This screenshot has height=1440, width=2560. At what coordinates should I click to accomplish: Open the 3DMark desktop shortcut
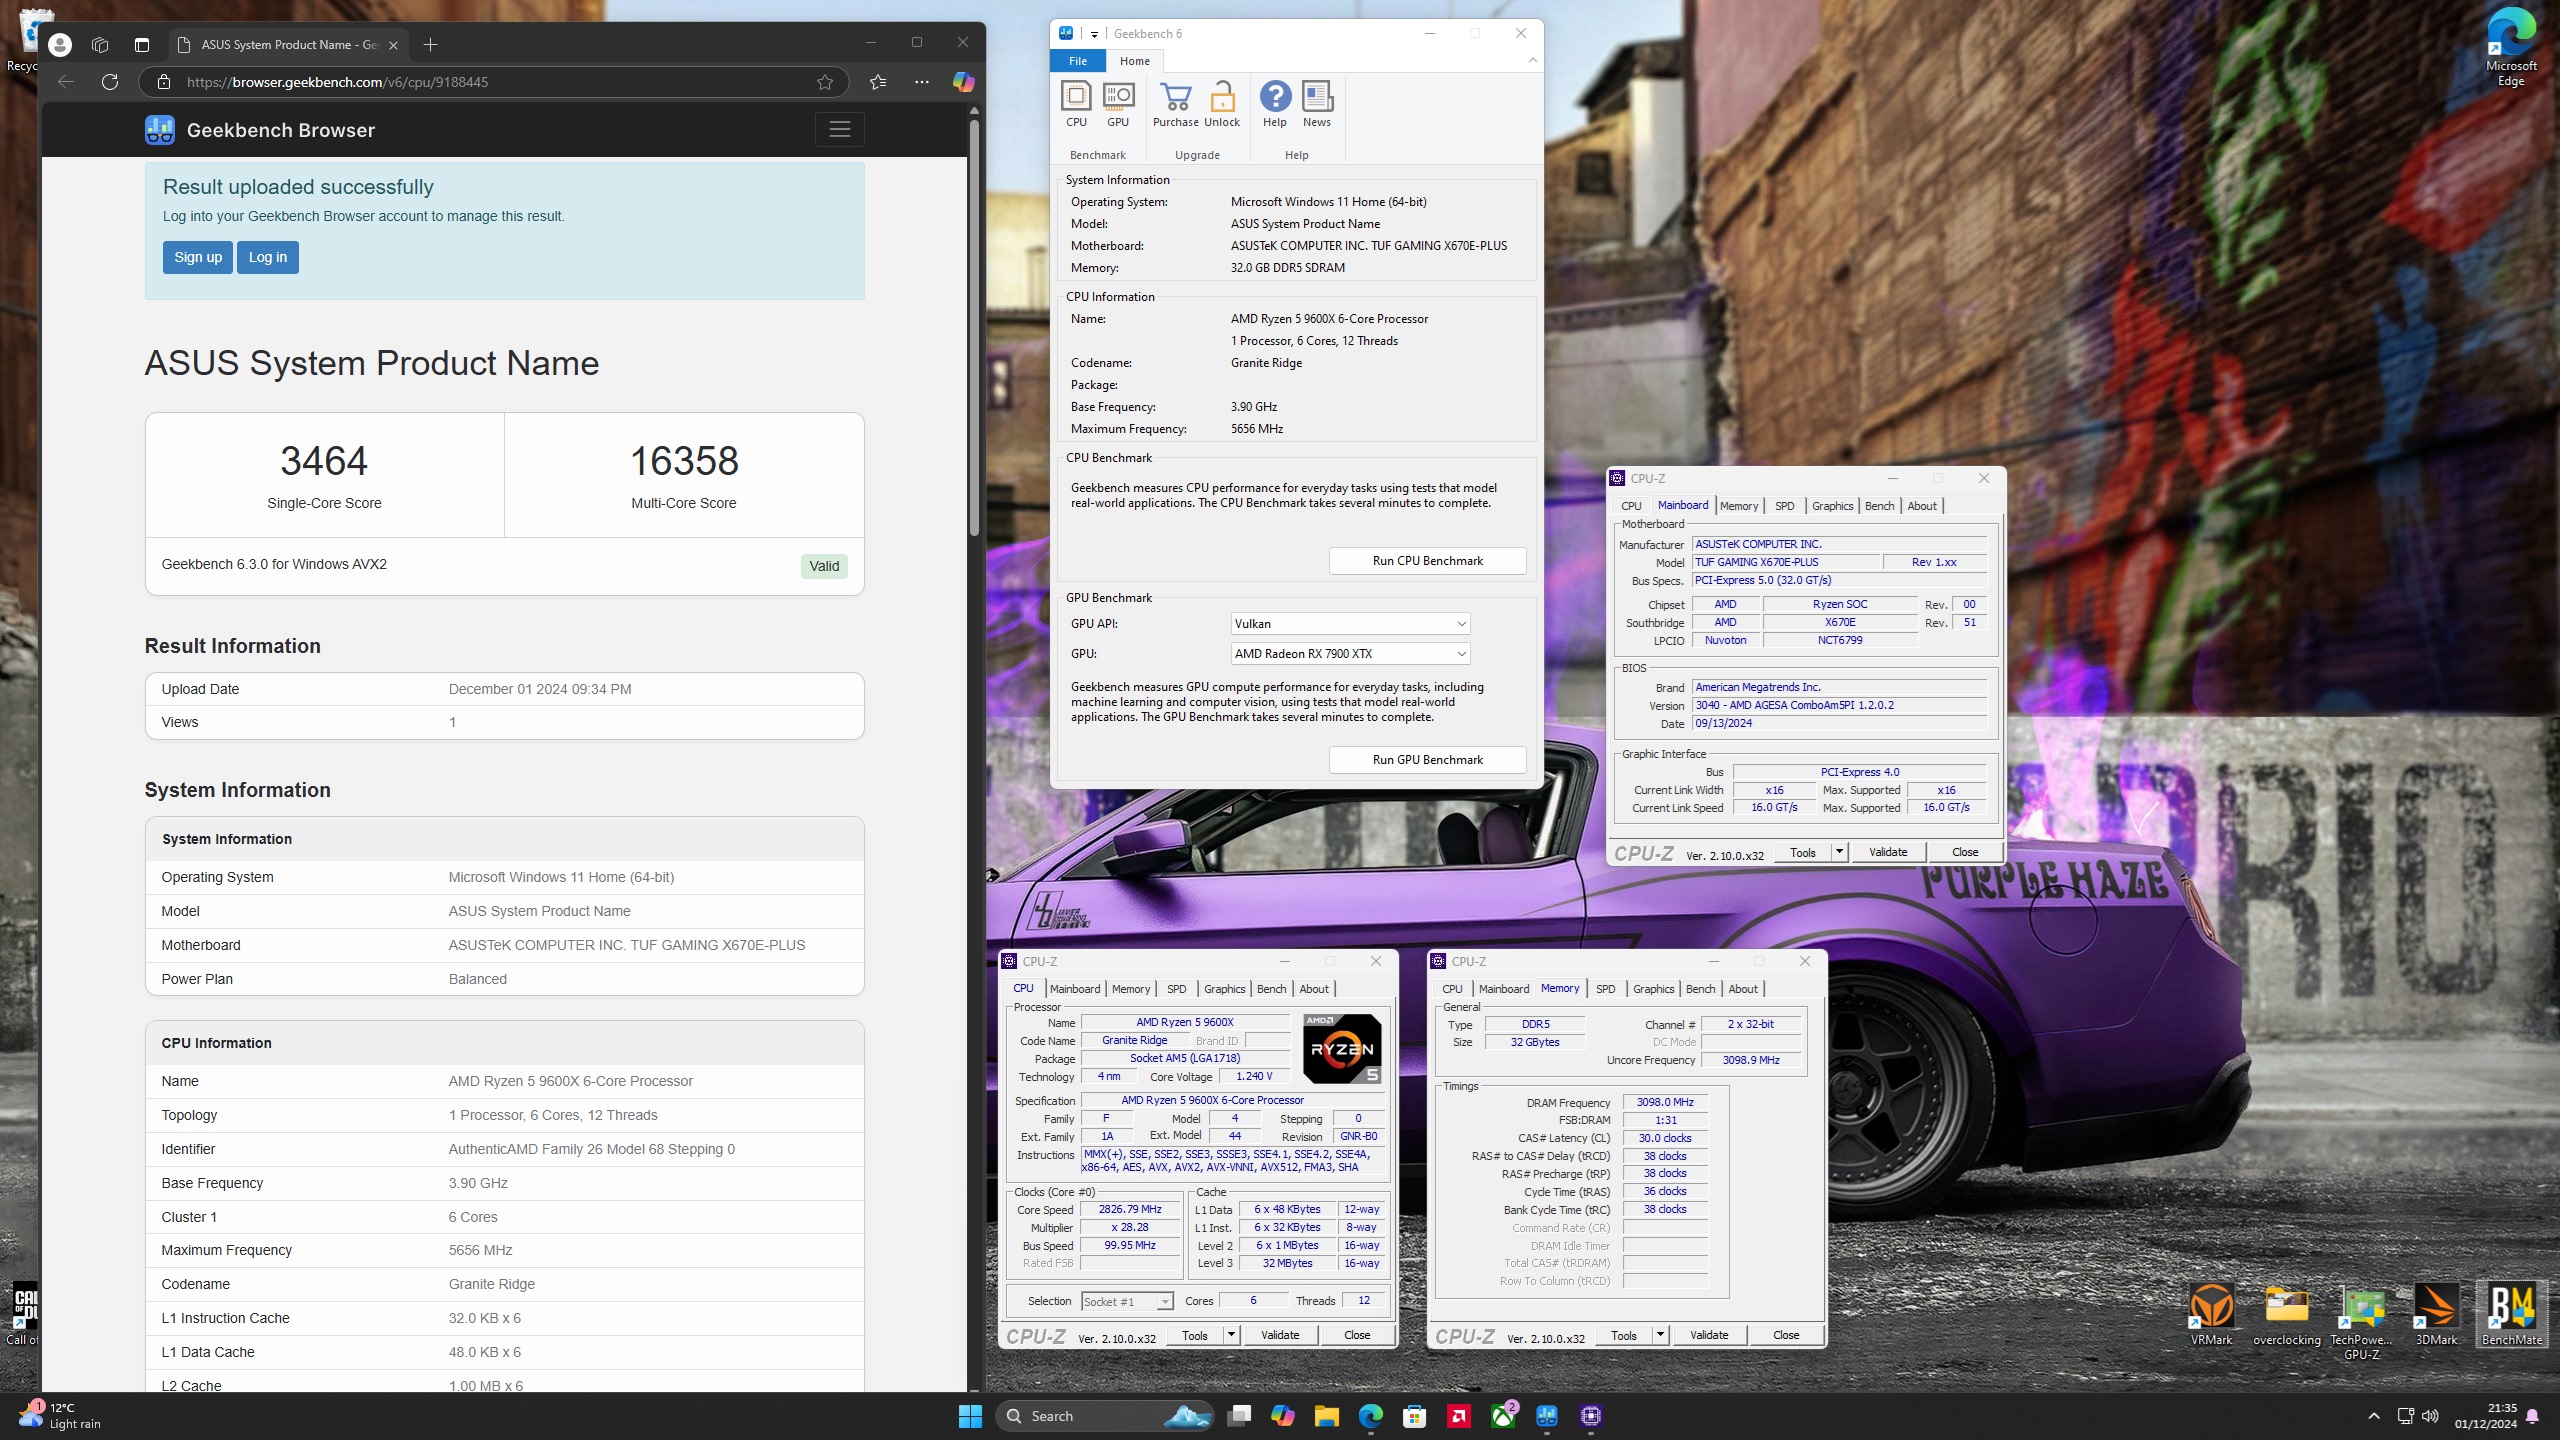pyautogui.click(x=2436, y=1315)
